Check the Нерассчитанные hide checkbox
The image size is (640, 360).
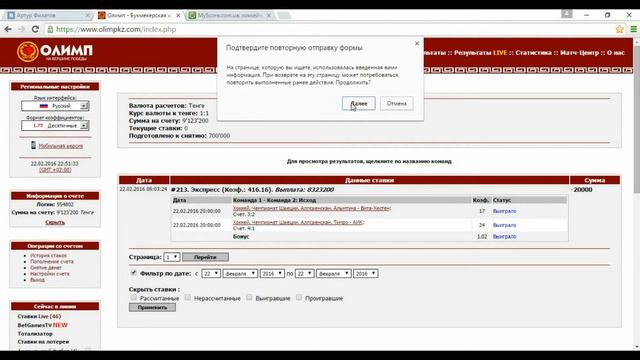[x=188, y=297]
